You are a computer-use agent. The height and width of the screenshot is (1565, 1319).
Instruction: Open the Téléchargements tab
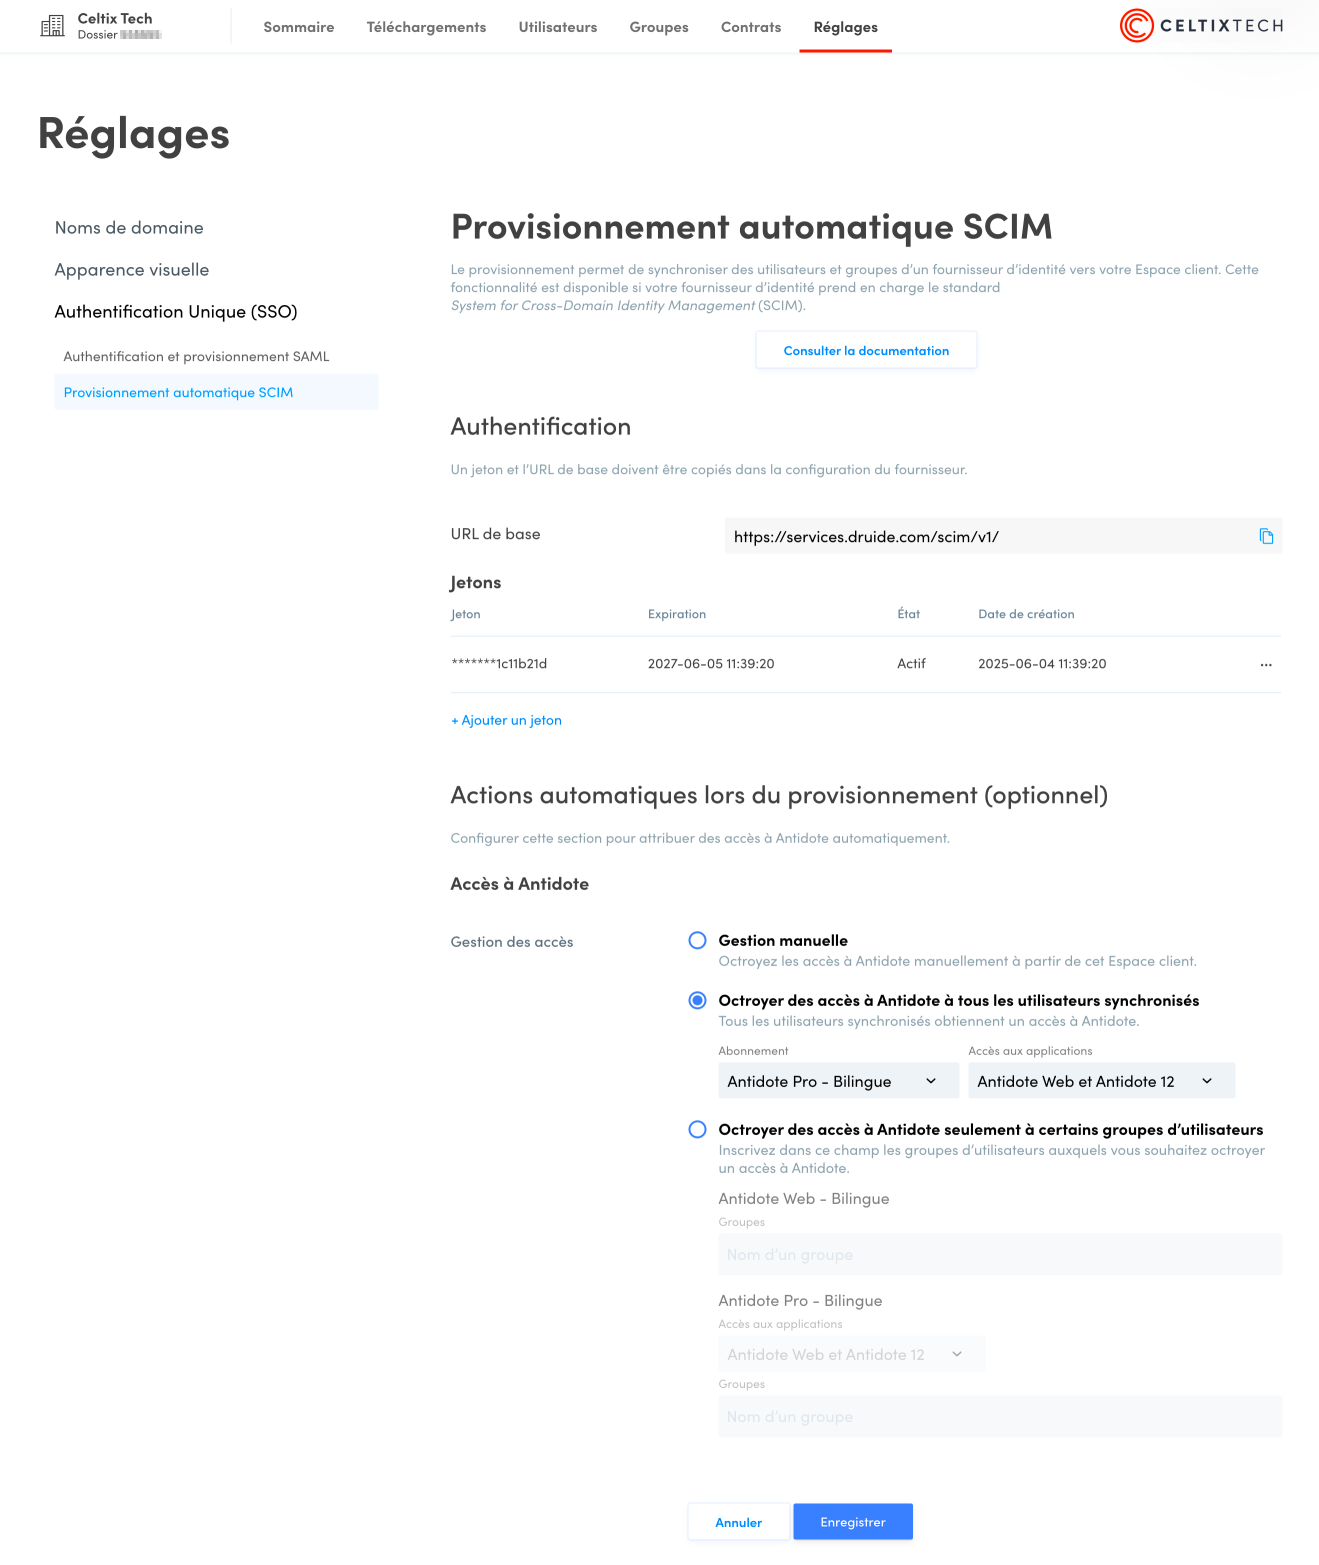click(426, 27)
